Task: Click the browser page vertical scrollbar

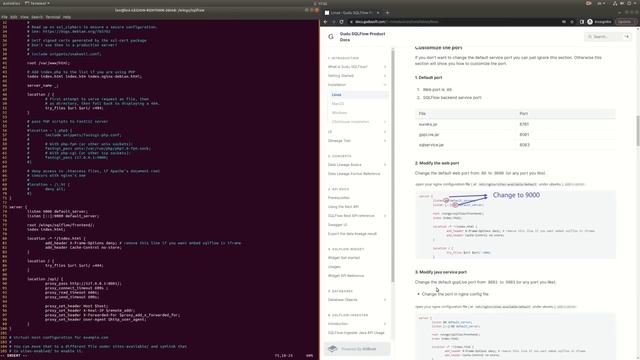Action: click(638, 131)
